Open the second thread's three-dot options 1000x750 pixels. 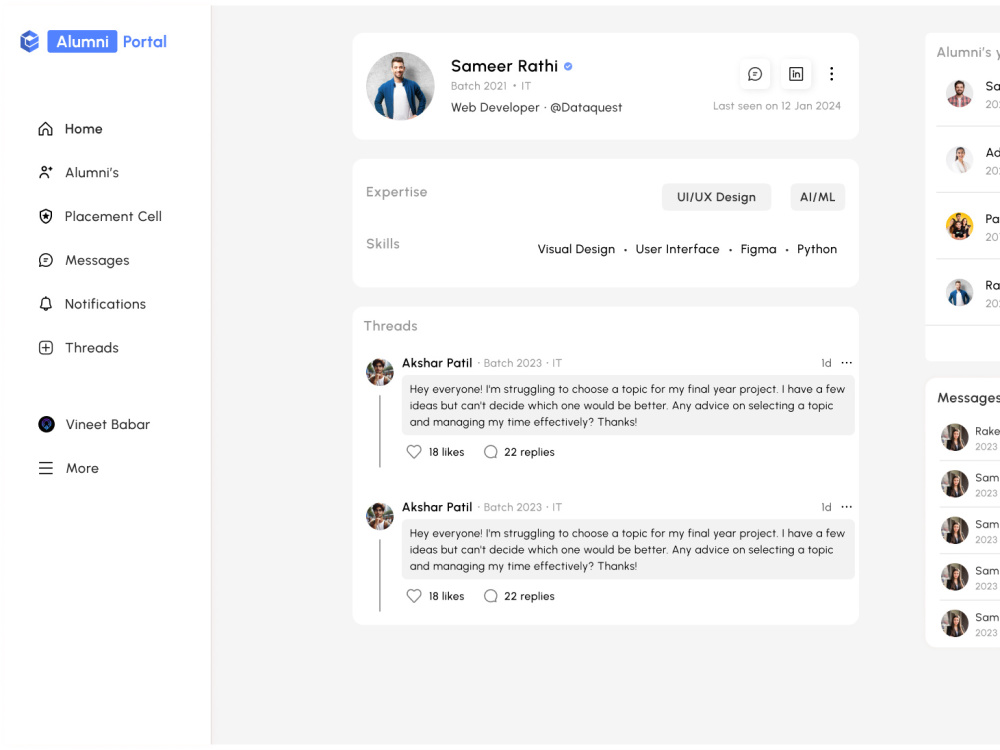click(846, 507)
